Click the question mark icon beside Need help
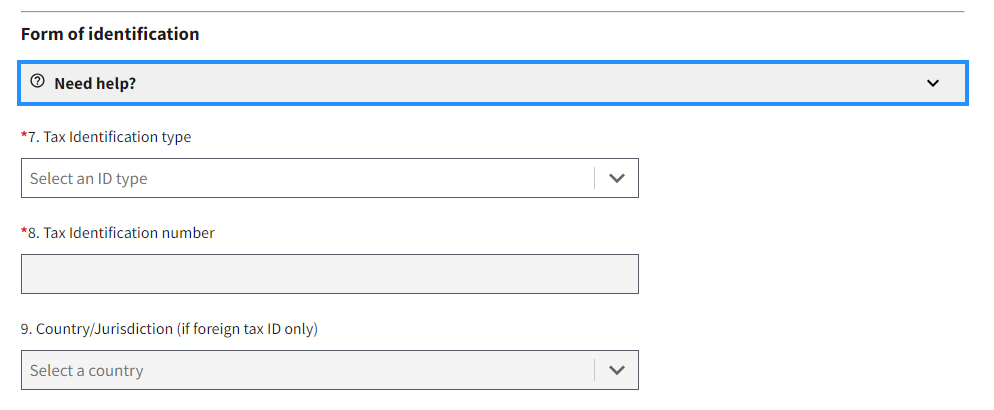This screenshot has height=410, width=994. click(38, 82)
